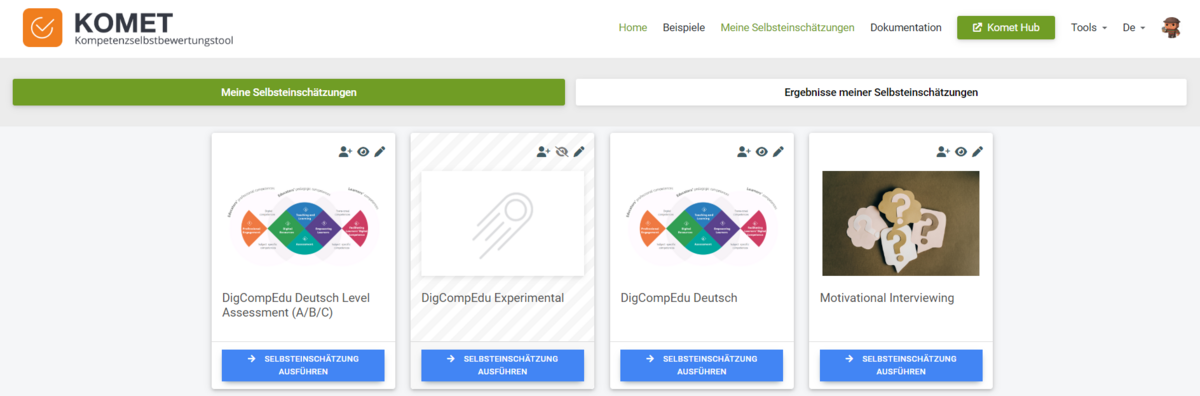Image resolution: width=1200 pixels, height=396 pixels.
Task: Click pencil edit icon on Motivational Interviewing card
Action: point(978,152)
